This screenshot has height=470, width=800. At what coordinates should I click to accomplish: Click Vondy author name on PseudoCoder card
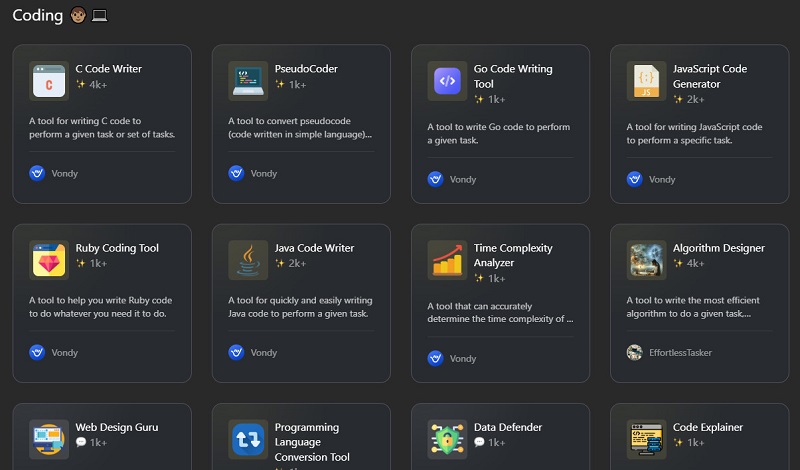pyautogui.click(x=263, y=174)
